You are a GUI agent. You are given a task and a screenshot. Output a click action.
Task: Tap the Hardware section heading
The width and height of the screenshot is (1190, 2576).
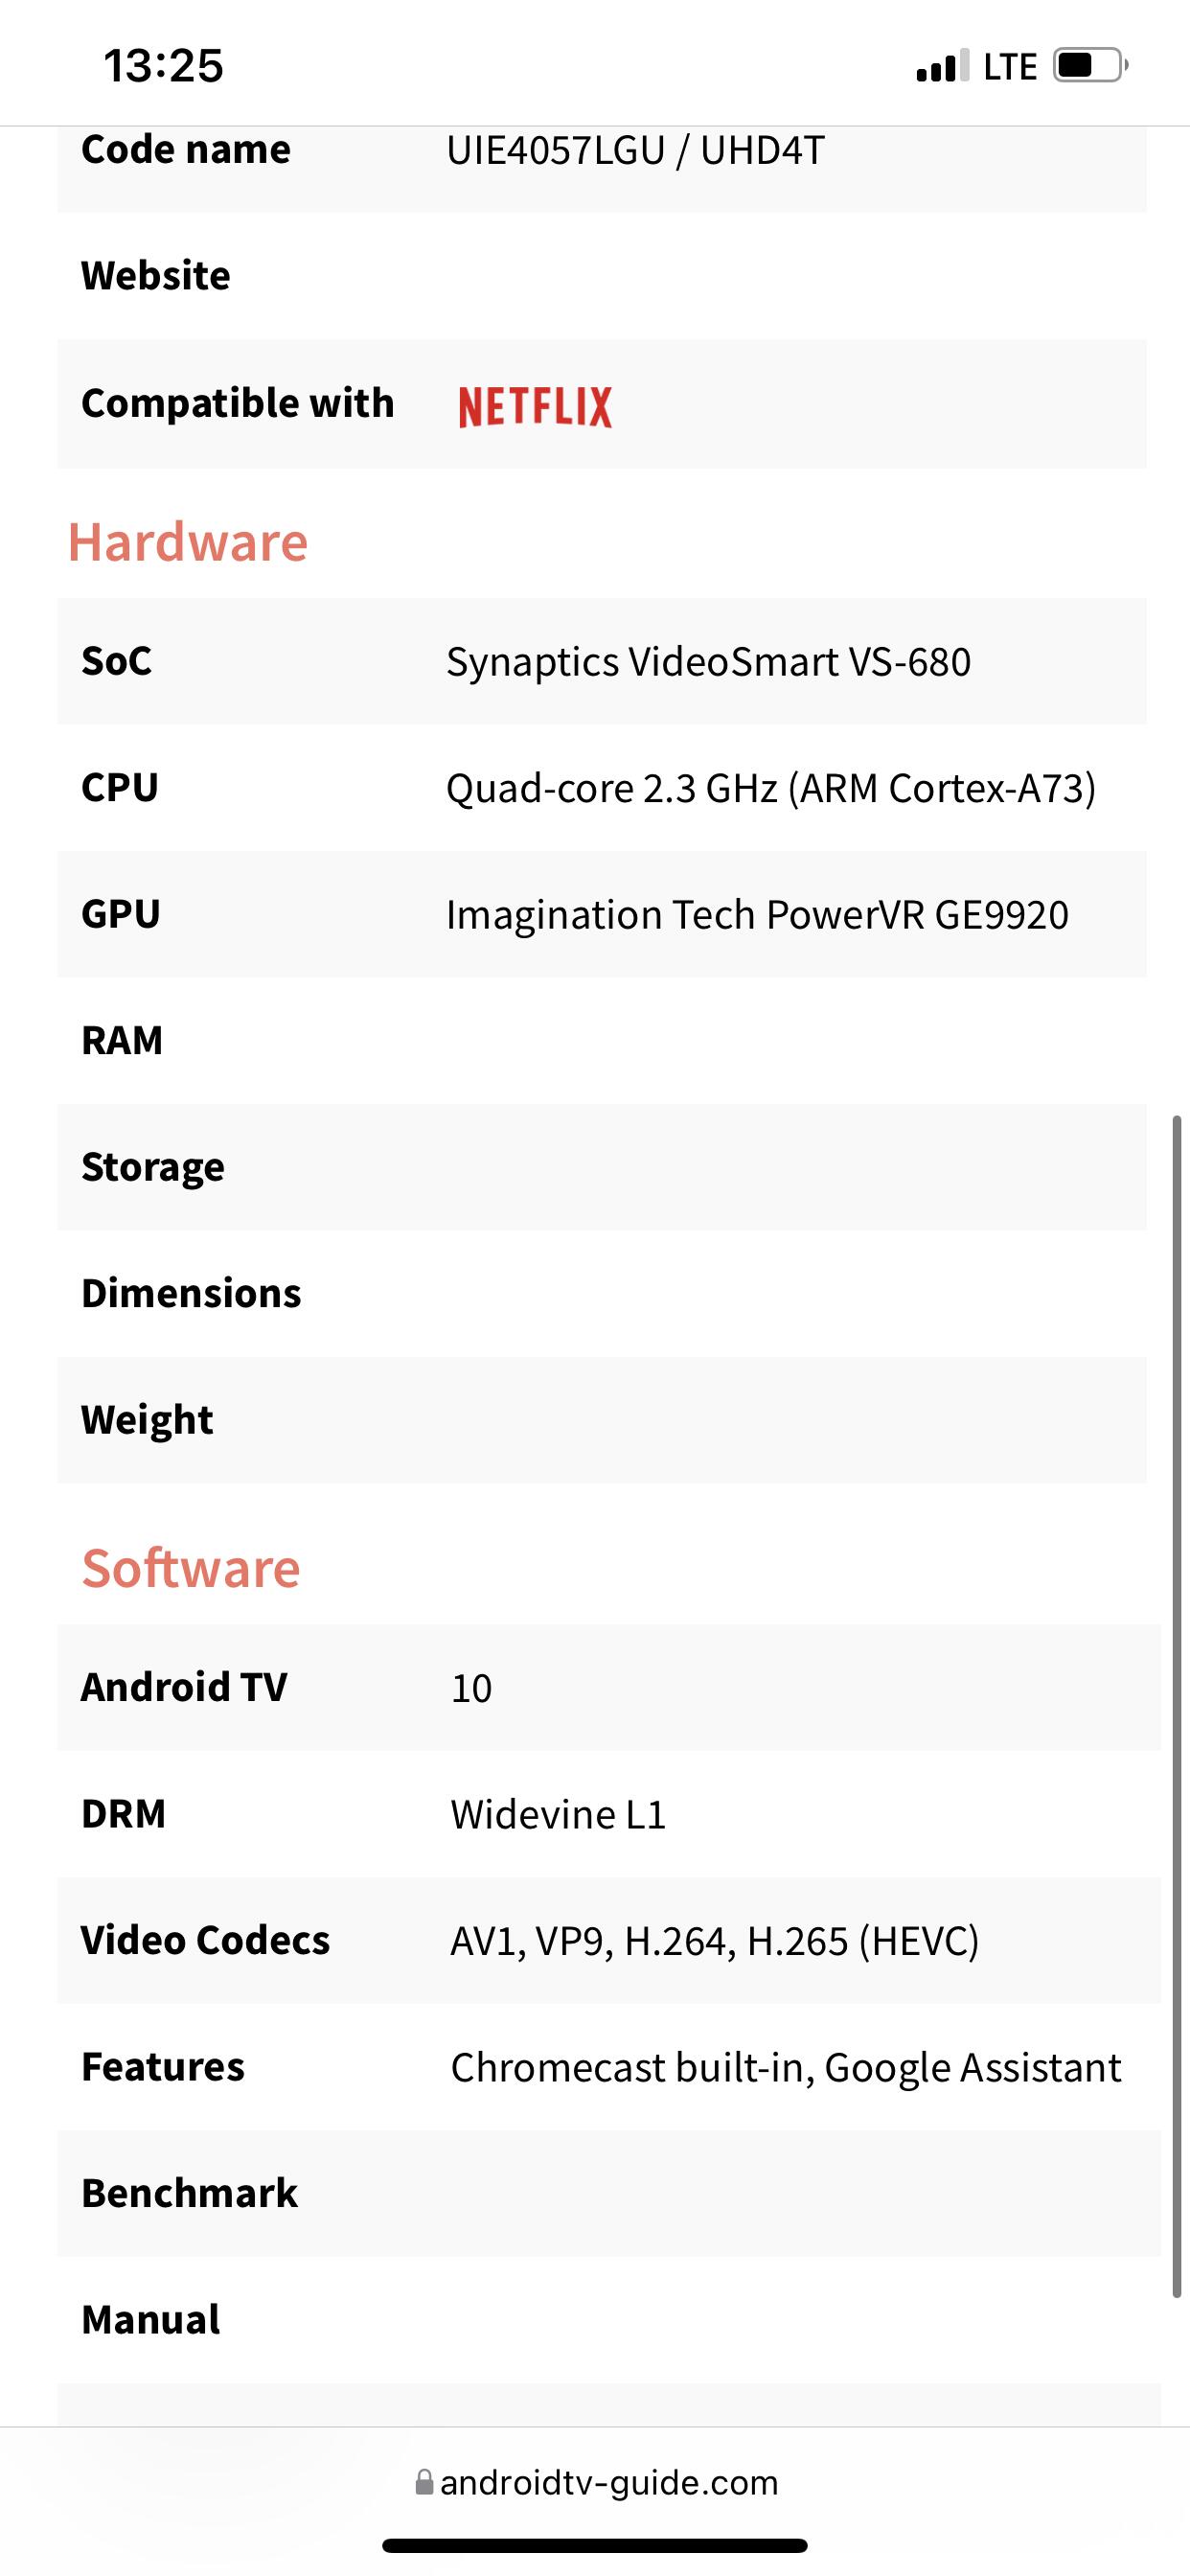tap(188, 542)
